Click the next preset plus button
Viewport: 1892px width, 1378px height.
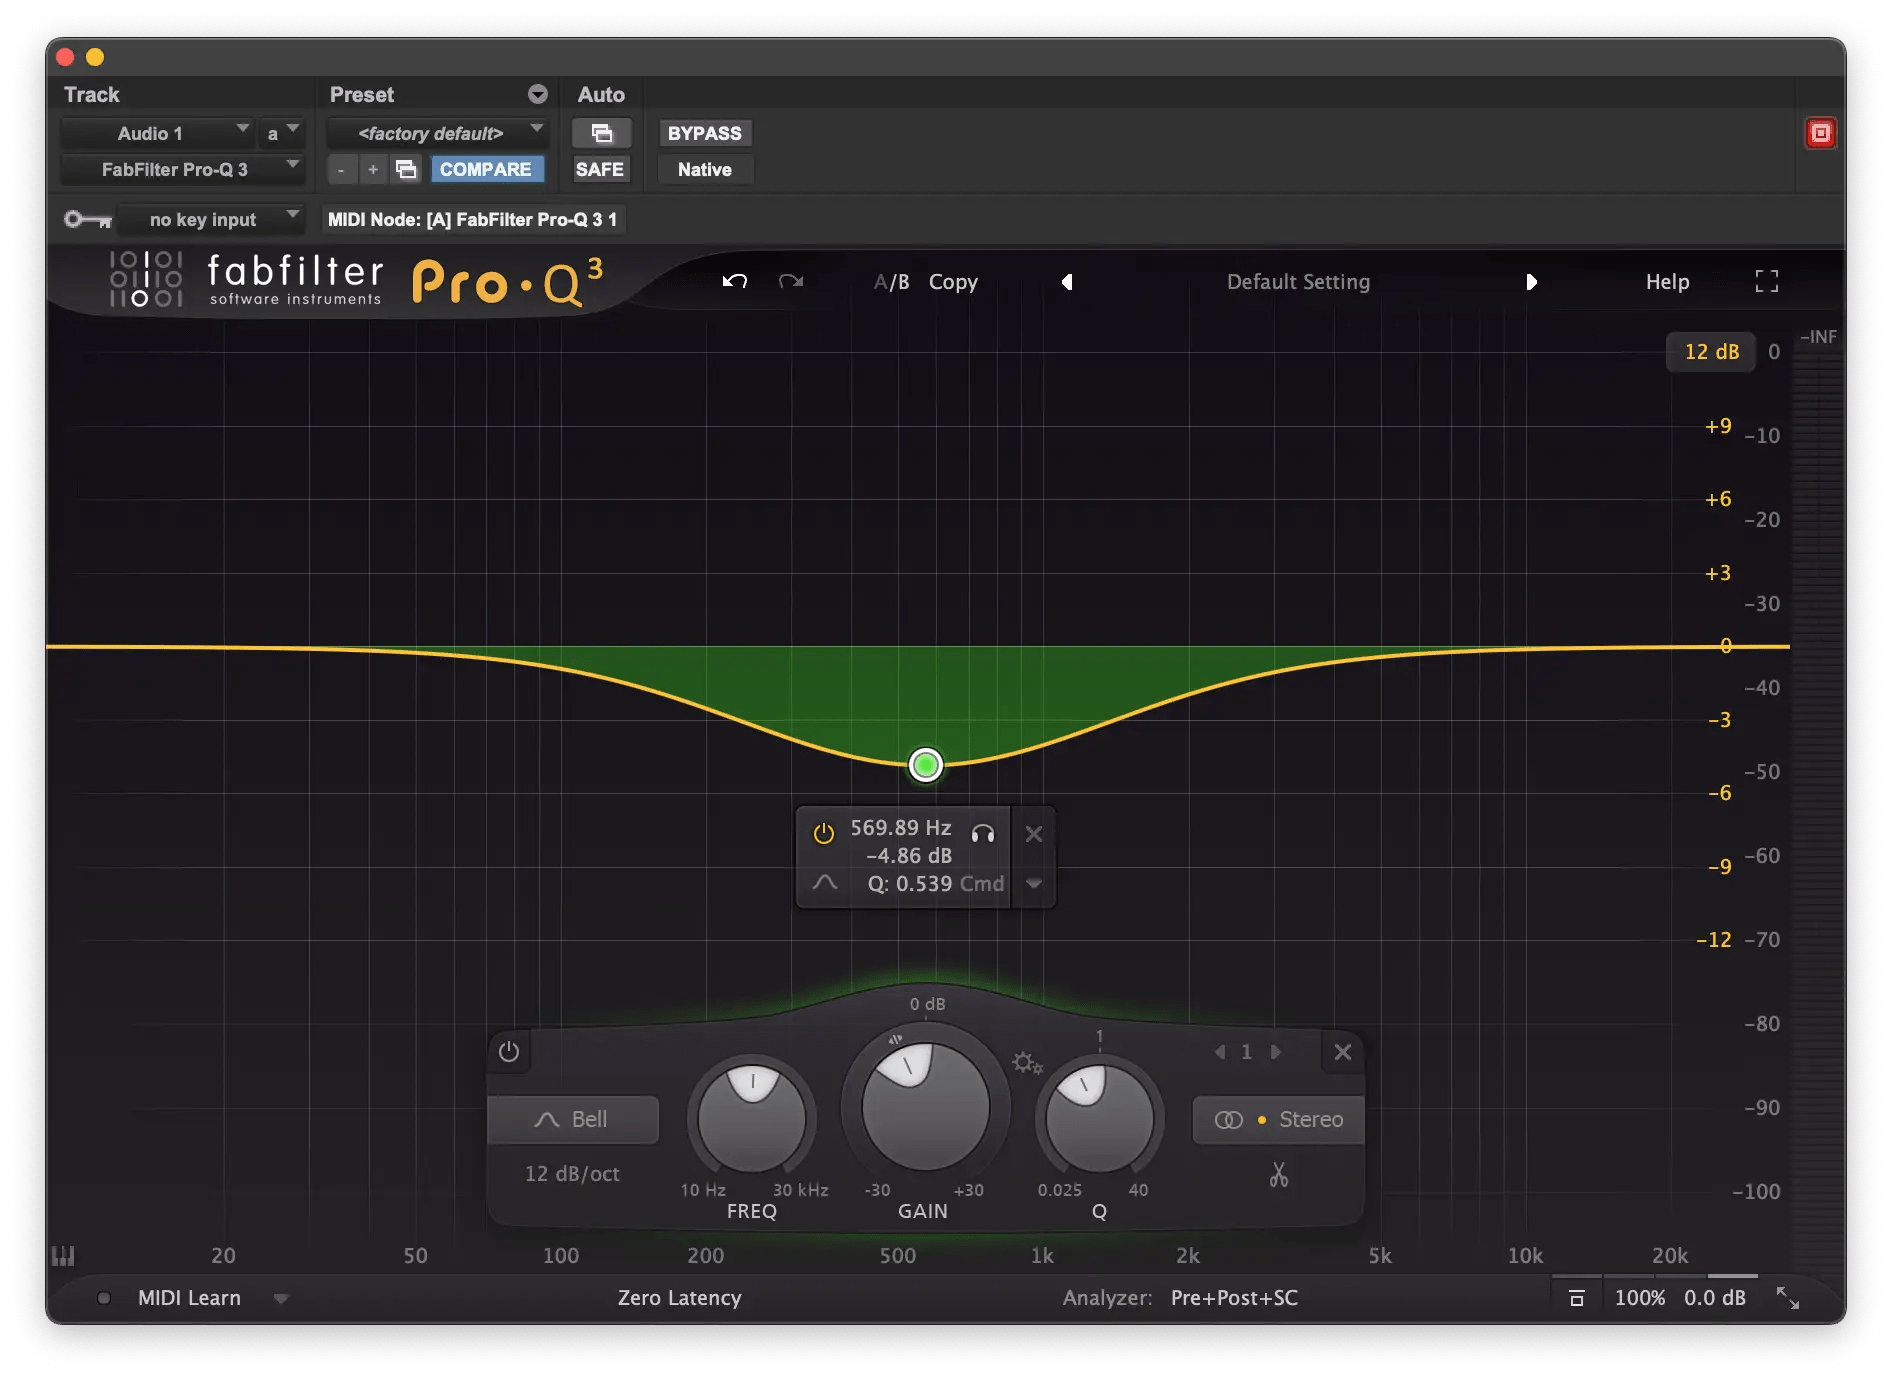click(x=373, y=169)
